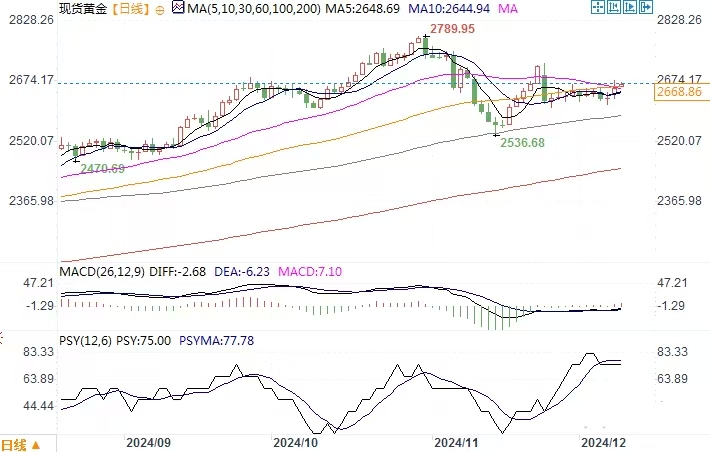The image size is (710, 452).
Task: Click the DEA:-6.23 value
Action: pyautogui.click(x=242, y=272)
